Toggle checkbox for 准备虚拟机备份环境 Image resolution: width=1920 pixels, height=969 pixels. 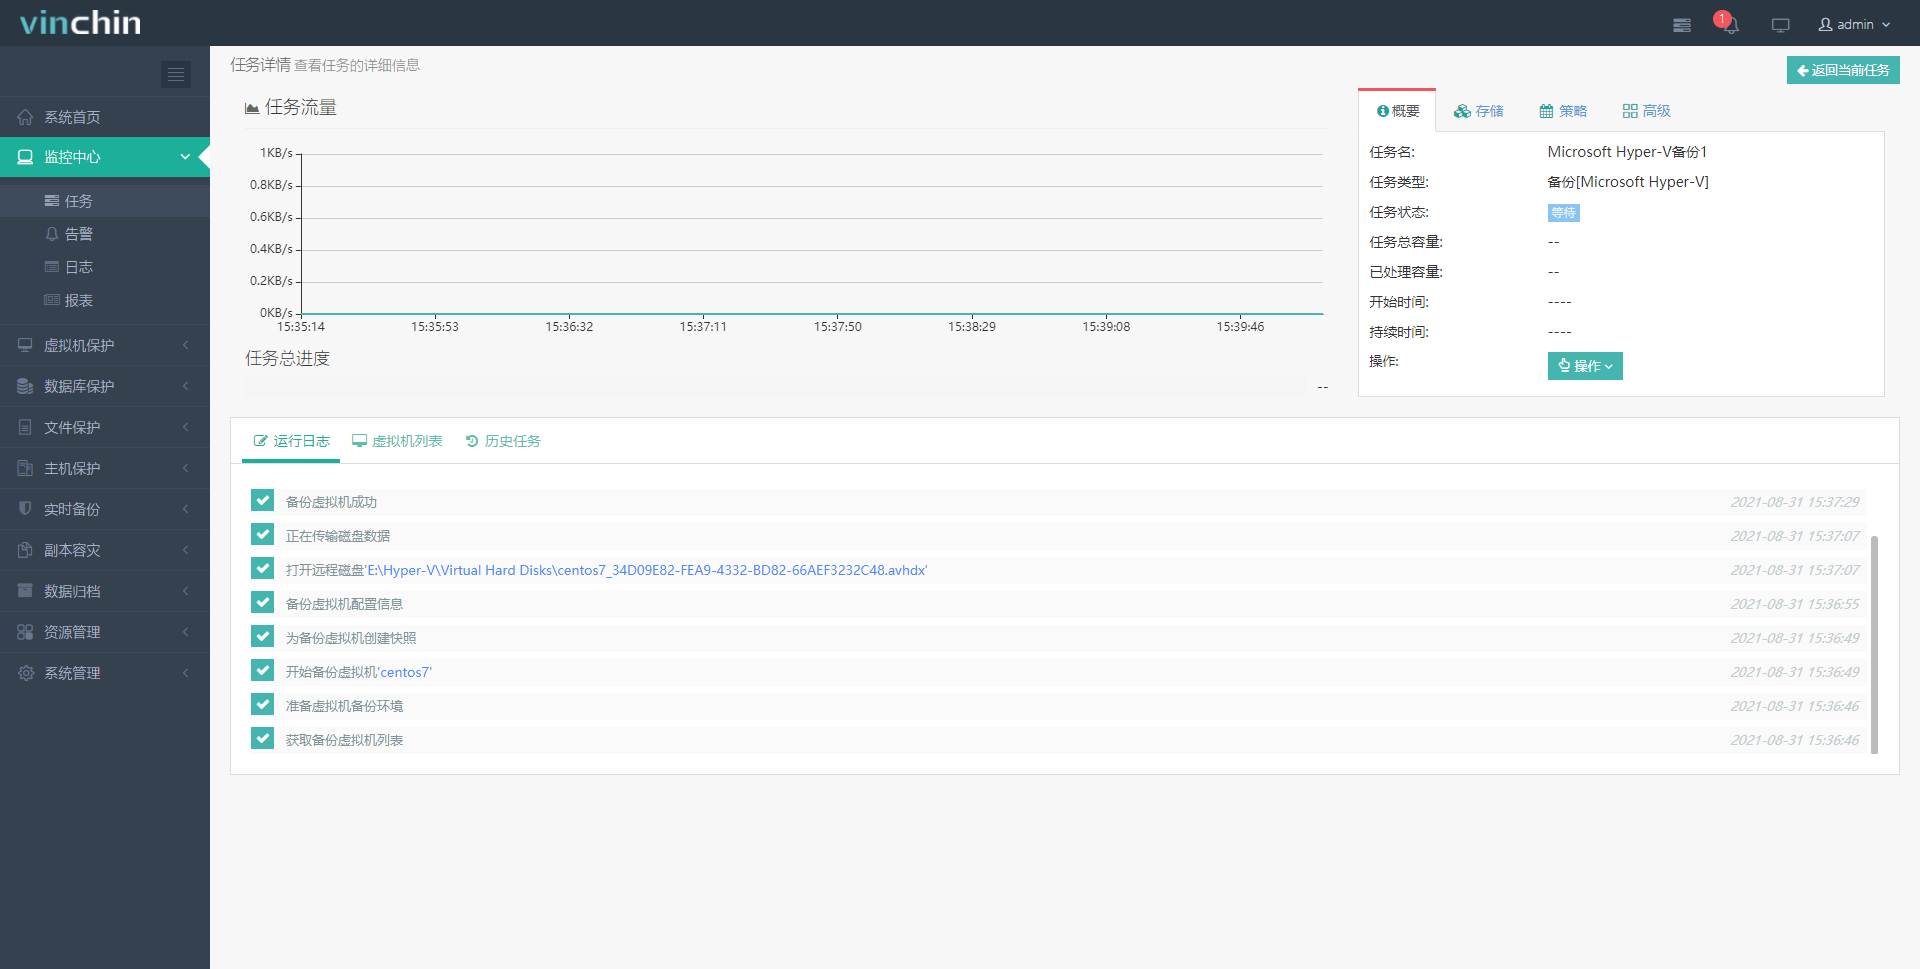click(263, 704)
